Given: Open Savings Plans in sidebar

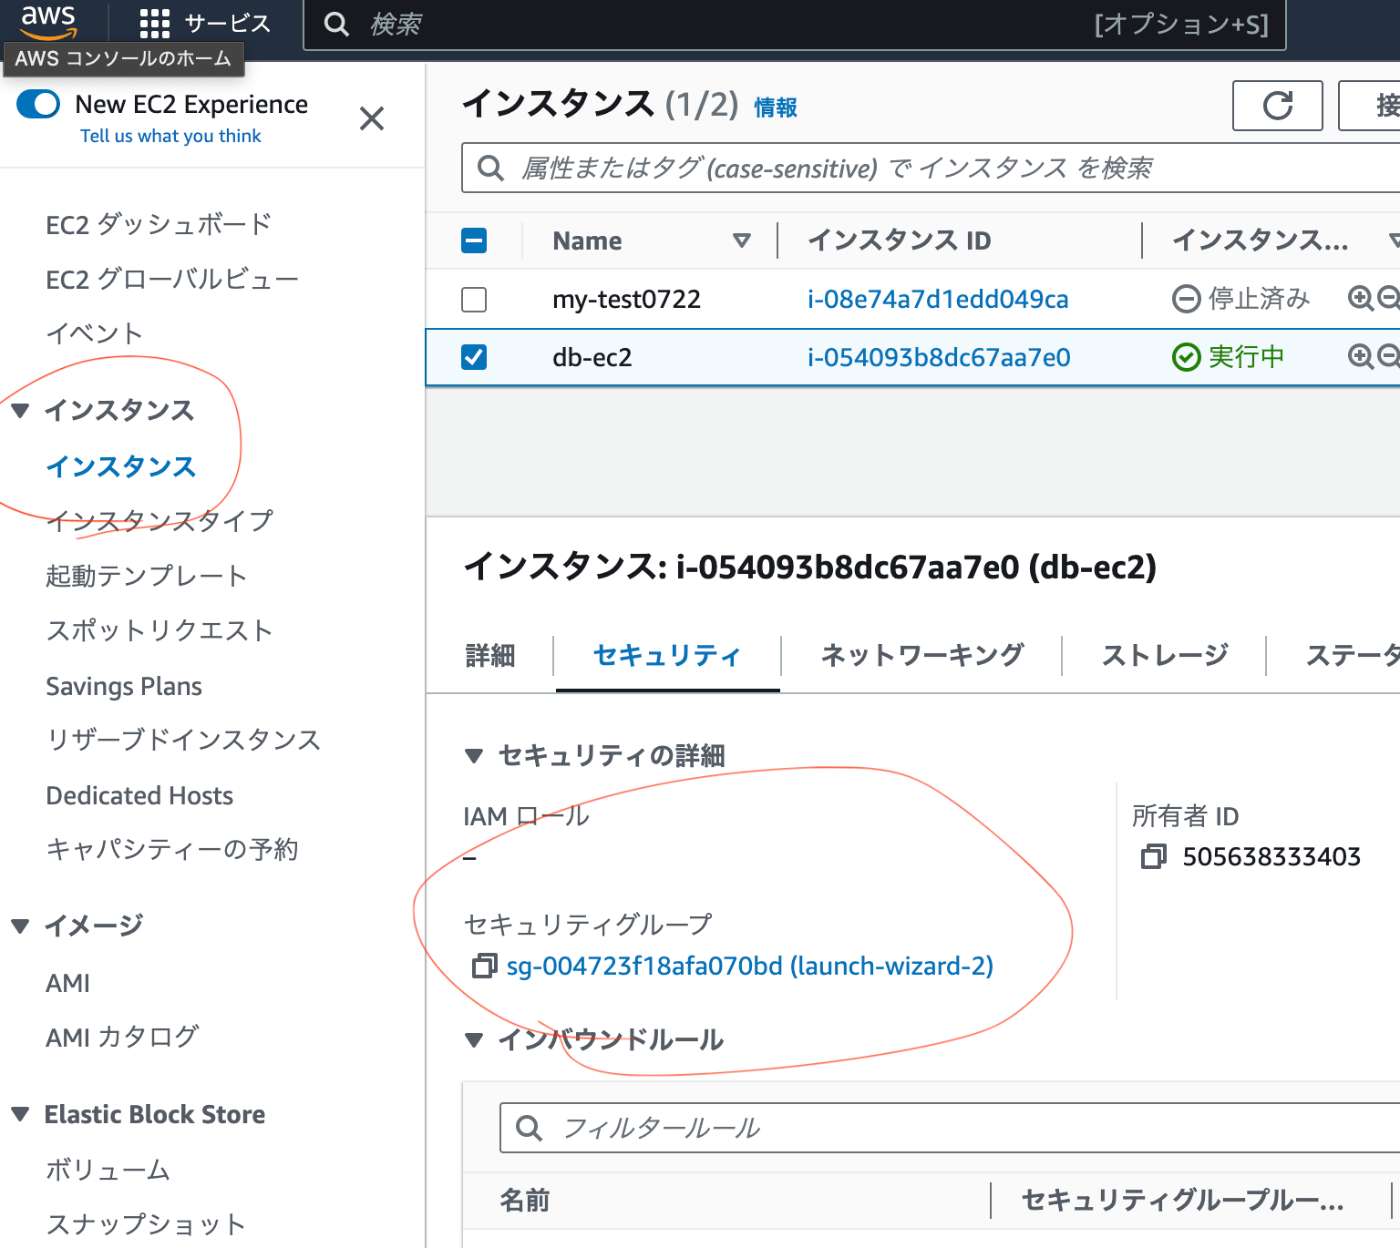Looking at the screenshot, I should 124,686.
